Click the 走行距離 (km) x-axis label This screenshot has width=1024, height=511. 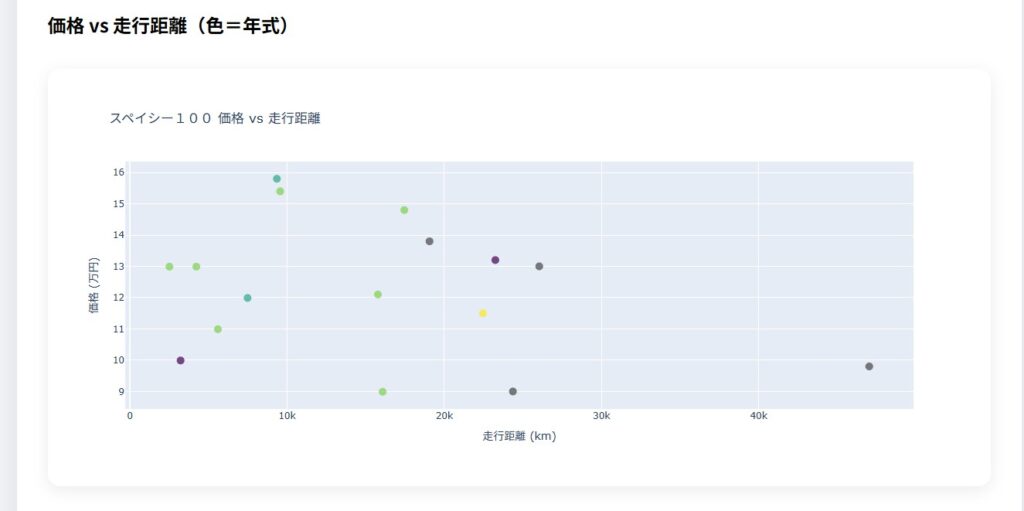point(519,436)
